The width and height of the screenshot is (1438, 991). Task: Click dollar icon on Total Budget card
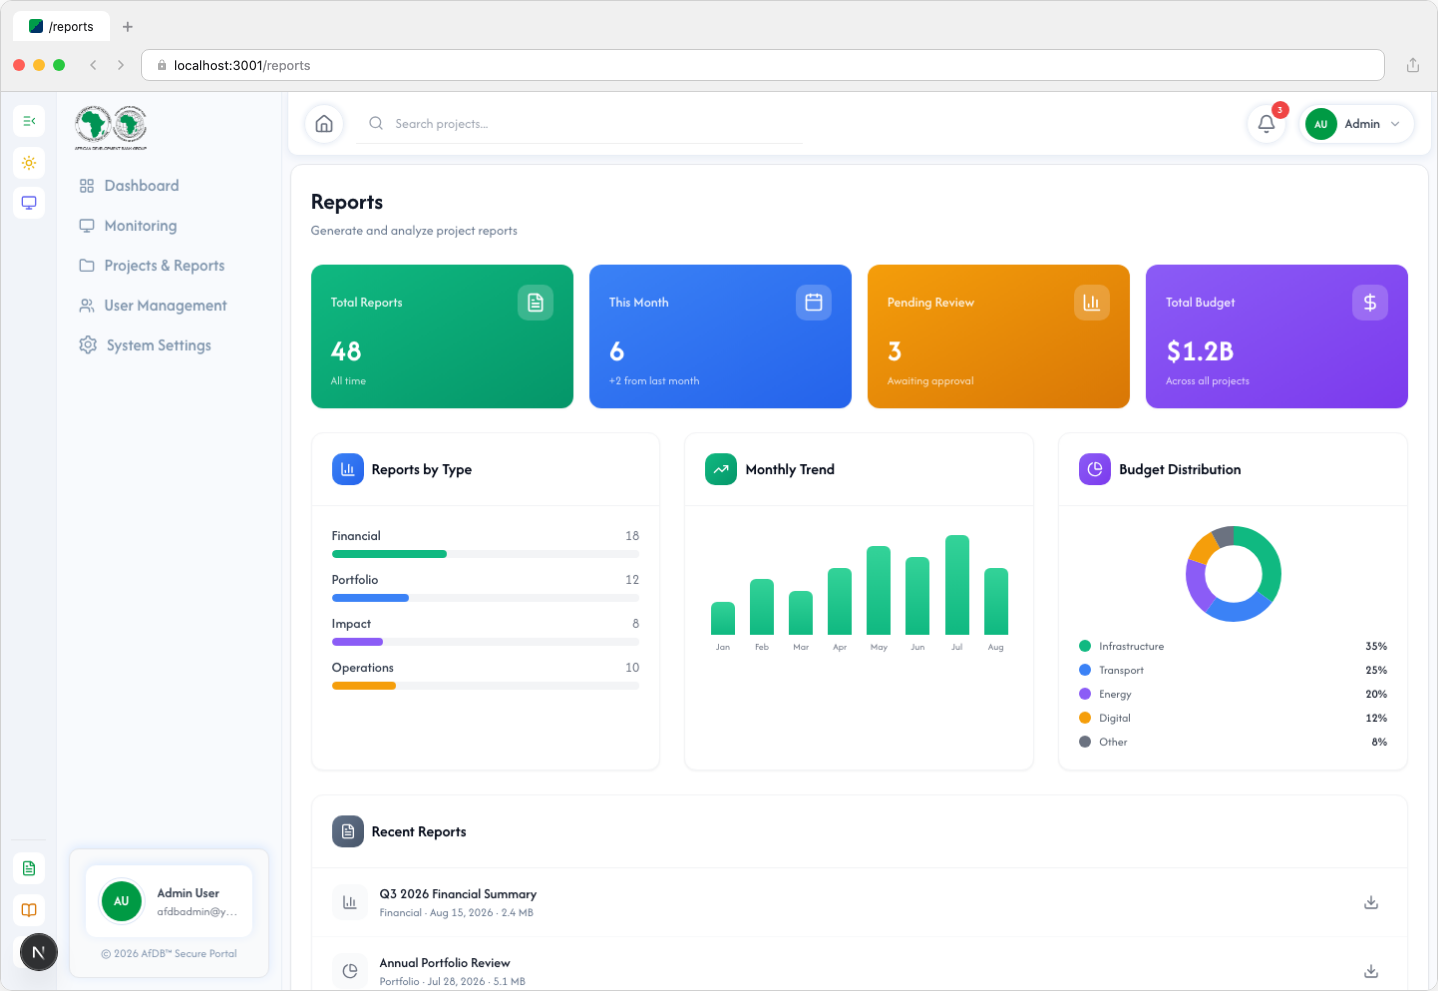[x=1370, y=302]
